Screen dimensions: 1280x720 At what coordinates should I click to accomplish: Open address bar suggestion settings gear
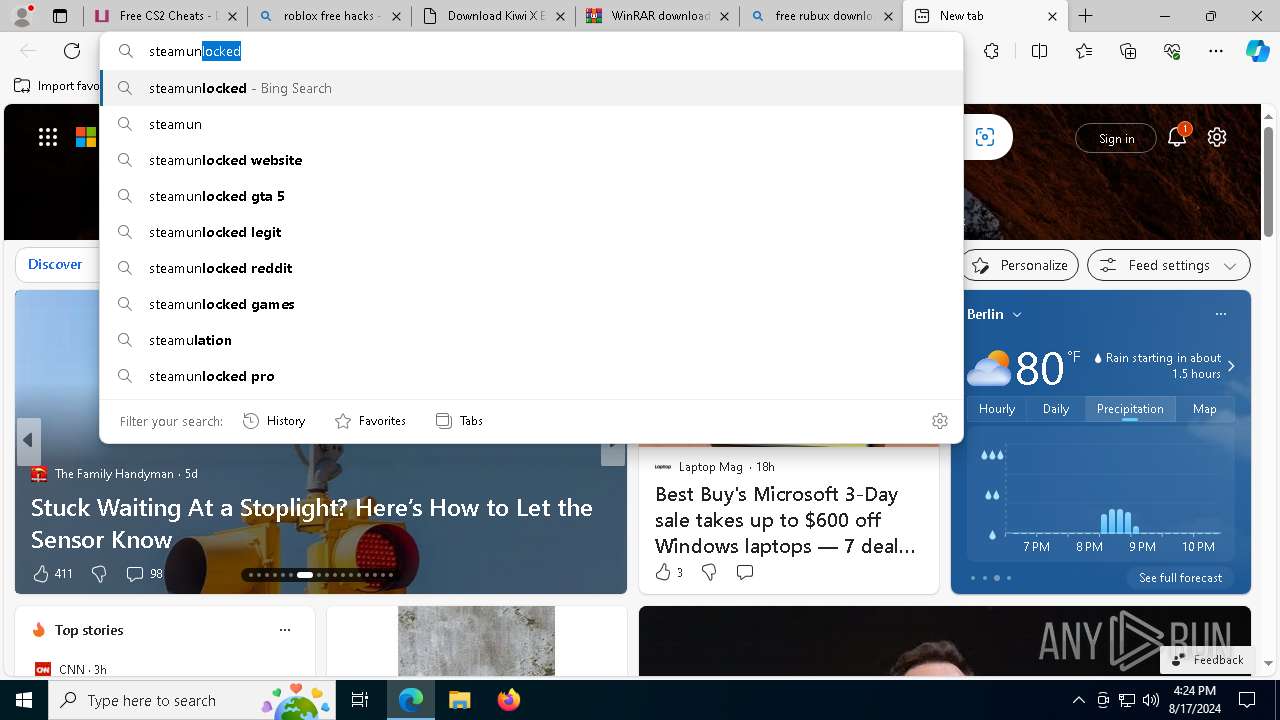click(x=940, y=421)
